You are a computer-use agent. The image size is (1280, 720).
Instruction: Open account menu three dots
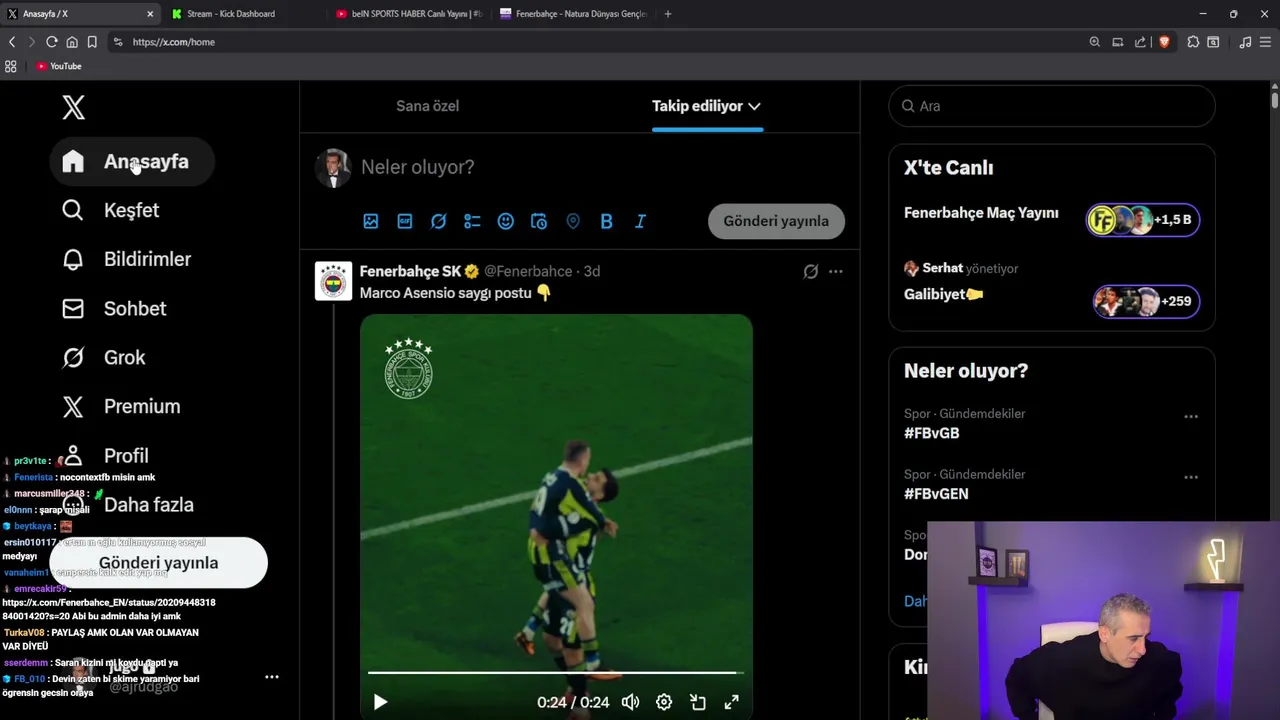[271, 677]
